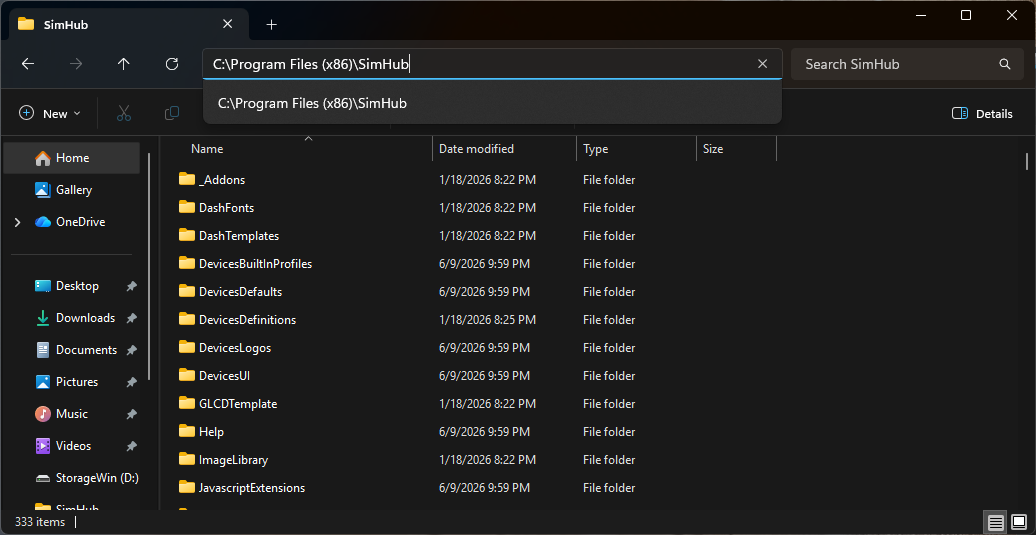Maximize the File Explorer window

[966, 15]
